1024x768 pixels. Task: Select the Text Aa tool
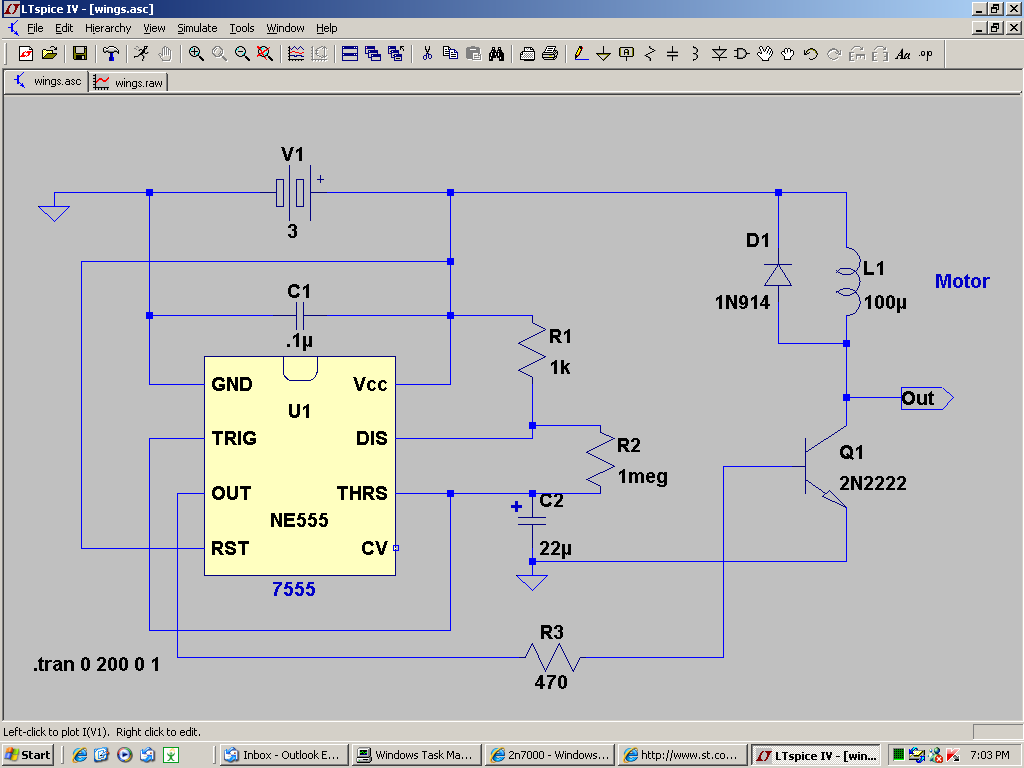tap(903, 54)
